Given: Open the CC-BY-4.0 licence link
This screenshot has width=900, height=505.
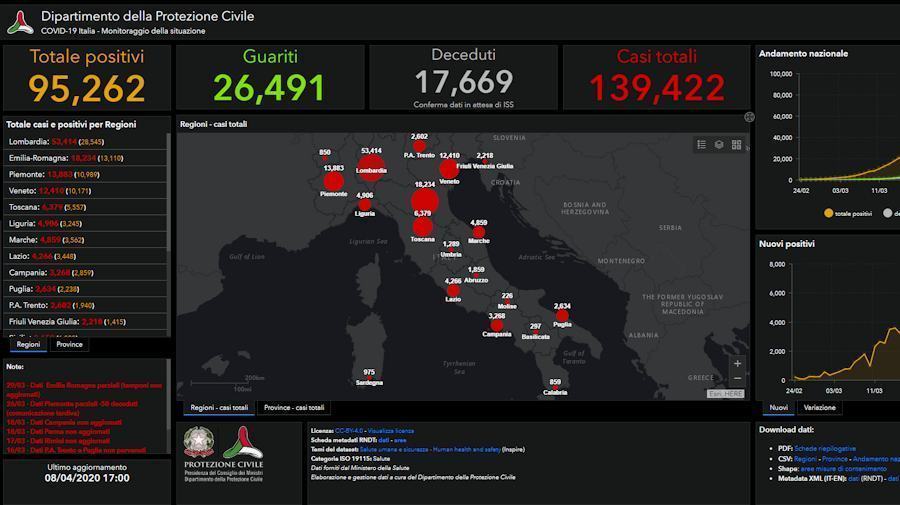Looking at the screenshot, I should pyautogui.click(x=348, y=430).
